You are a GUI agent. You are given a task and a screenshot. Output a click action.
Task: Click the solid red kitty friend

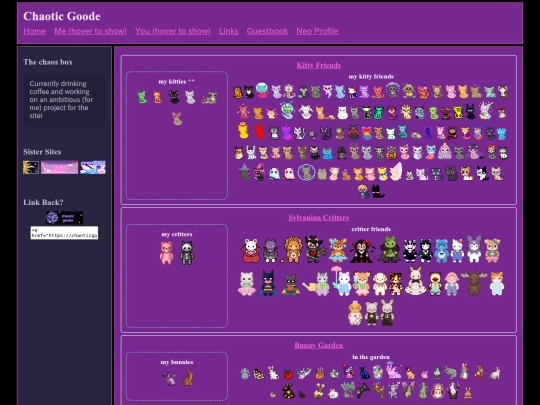coord(259,132)
